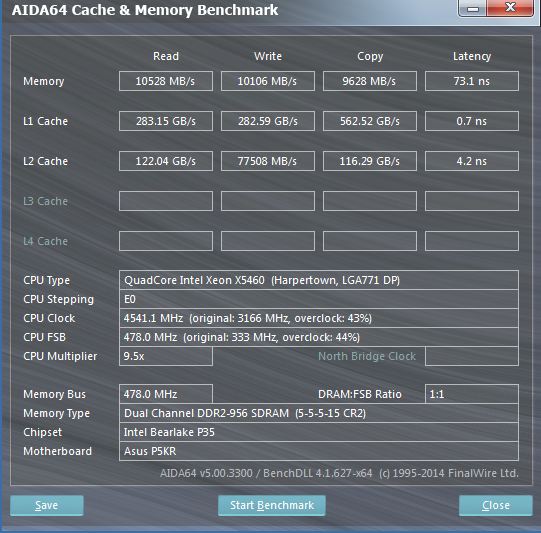Save the benchmark results
The image size is (541, 533).
click(47, 505)
